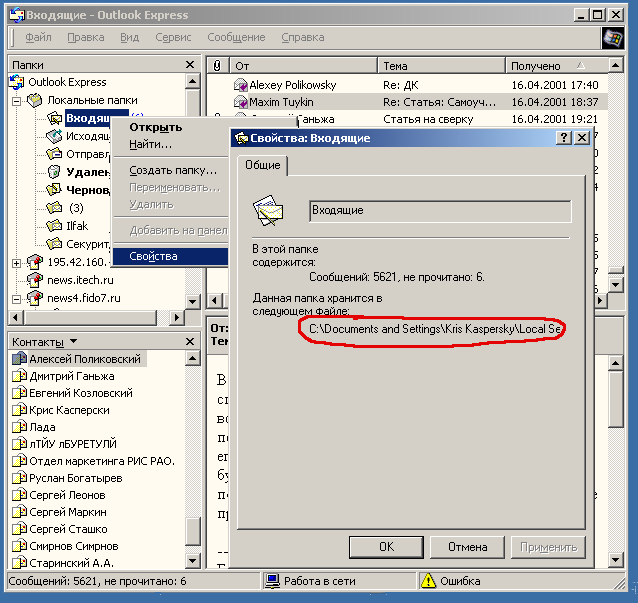The width and height of the screenshot is (638, 603).
Task: Open the Контакты dropdown arrow
Action: click(x=73, y=341)
